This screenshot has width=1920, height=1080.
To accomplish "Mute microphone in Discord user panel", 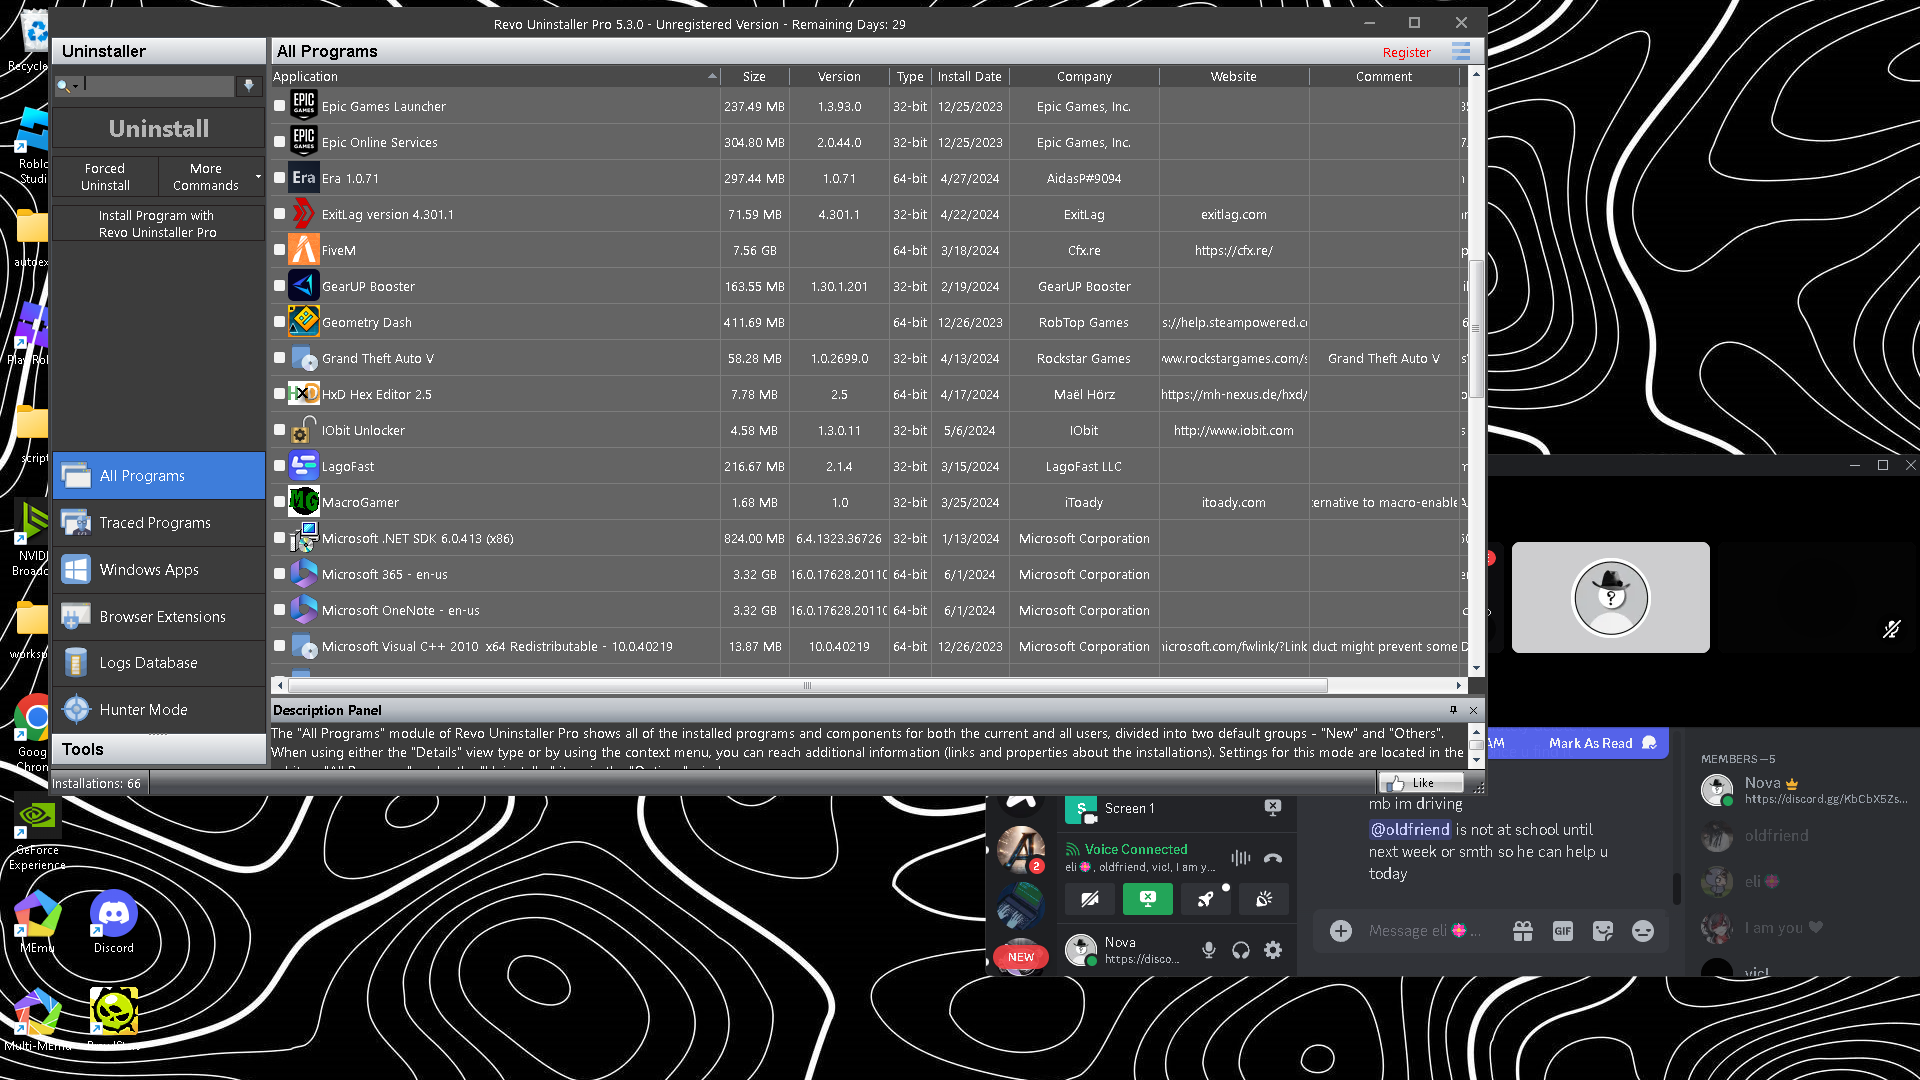I will [1208, 950].
